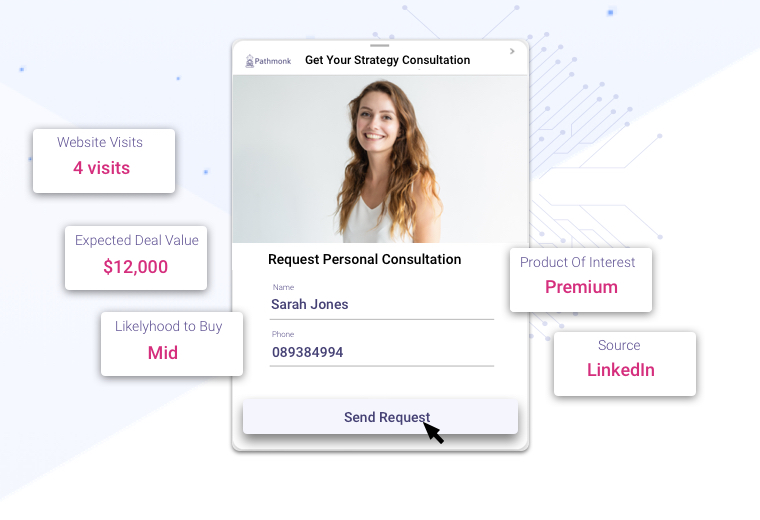Click the Premium product label

tap(581, 287)
